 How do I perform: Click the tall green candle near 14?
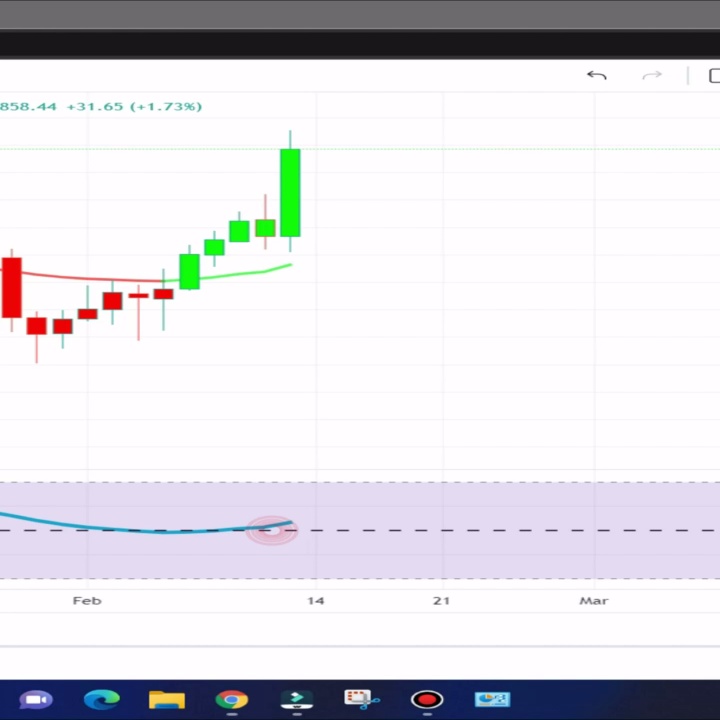(x=290, y=193)
